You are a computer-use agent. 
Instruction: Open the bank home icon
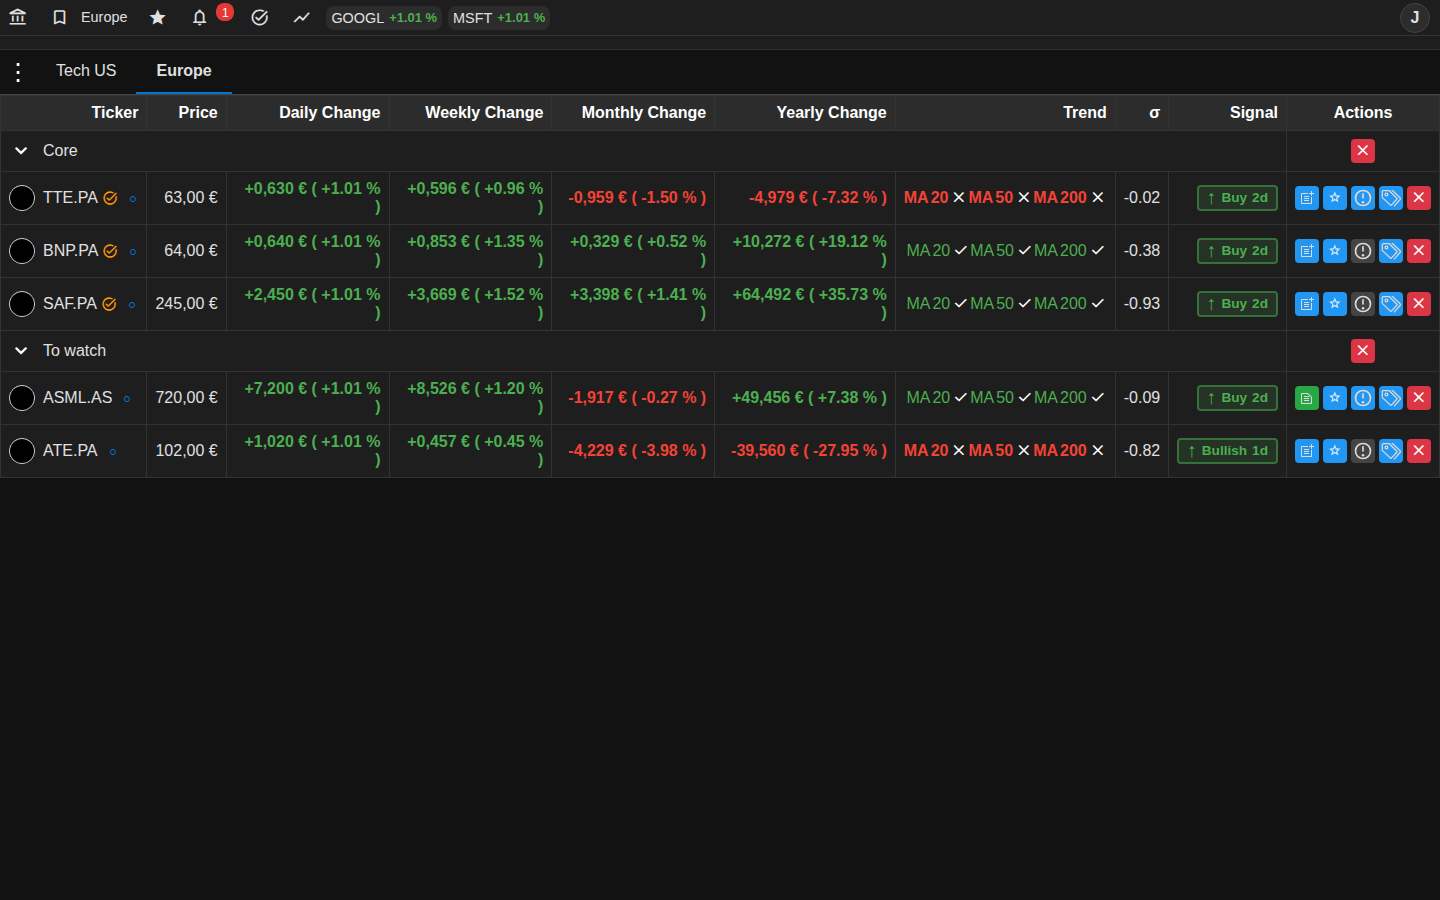(x=18, y=17)
